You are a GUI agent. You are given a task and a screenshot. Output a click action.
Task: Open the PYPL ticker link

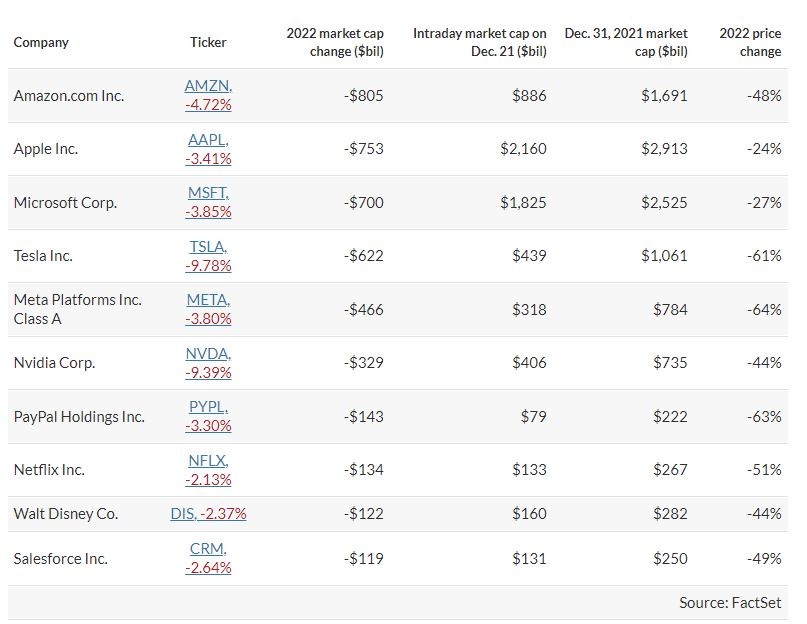pyautogui.click(x=208, y=407)
